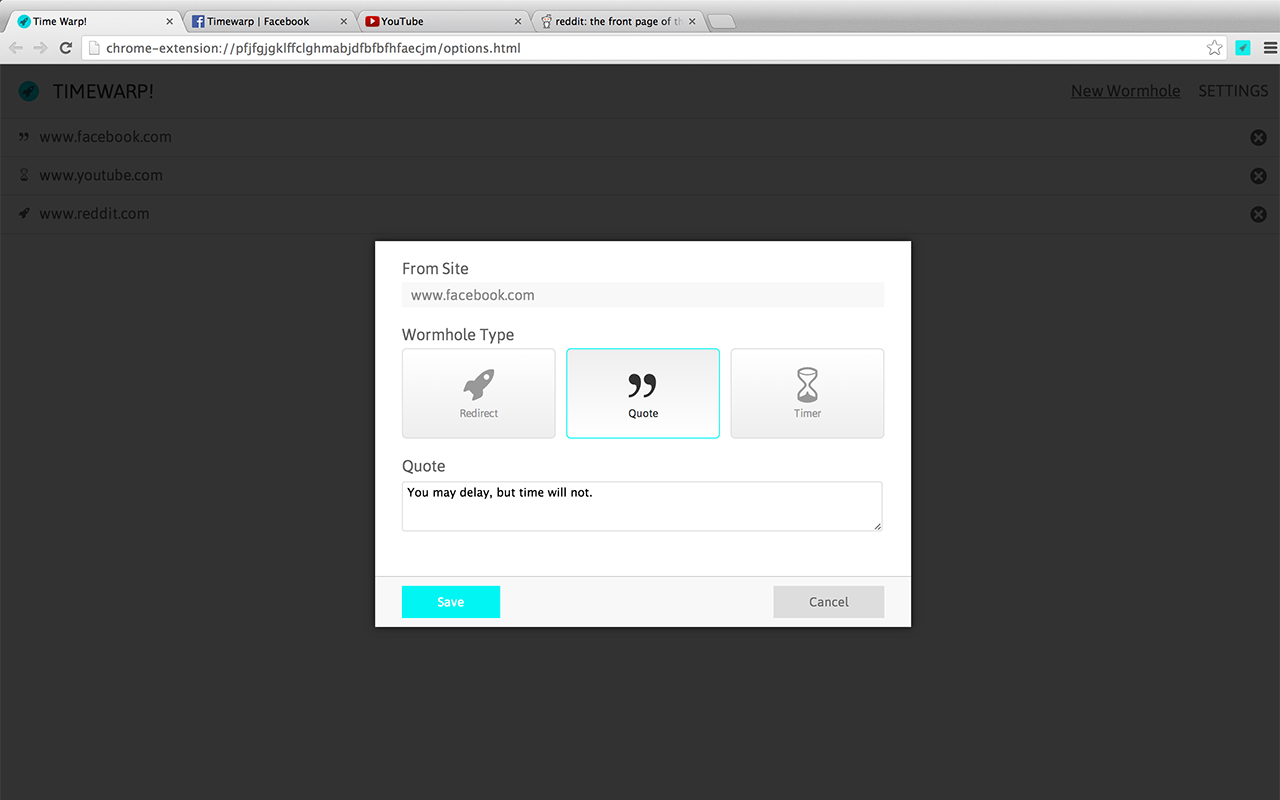
Task: Save the wormhole settings
Action: [451, 602]
